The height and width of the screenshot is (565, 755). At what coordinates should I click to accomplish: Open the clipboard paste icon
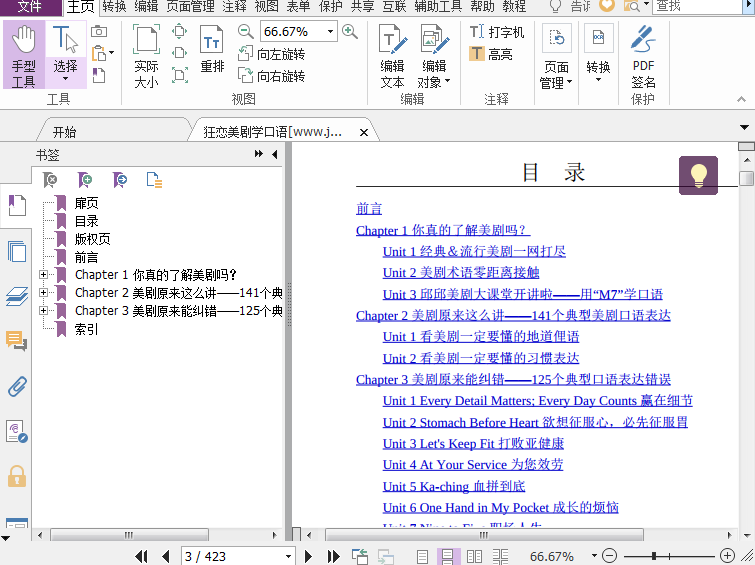coord(99,53)
